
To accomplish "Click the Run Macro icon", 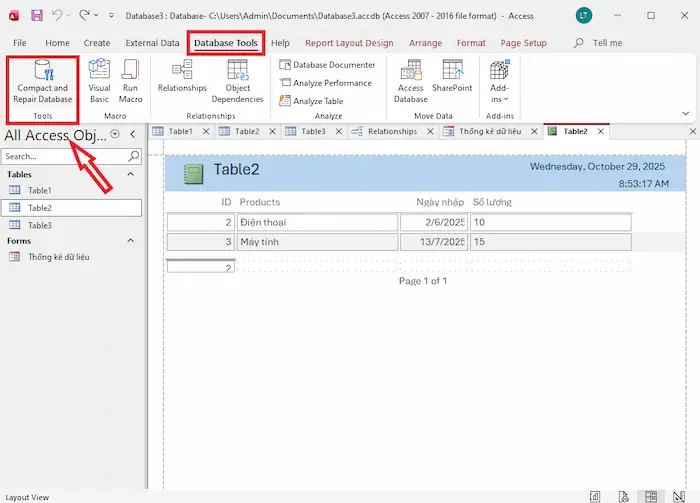I will coord(130,70).
